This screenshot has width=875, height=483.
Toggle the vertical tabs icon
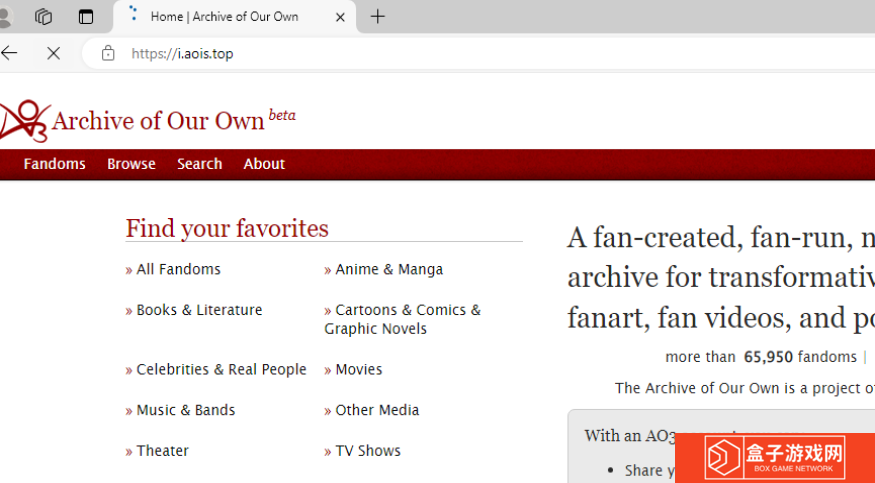[x=86, y=17]
